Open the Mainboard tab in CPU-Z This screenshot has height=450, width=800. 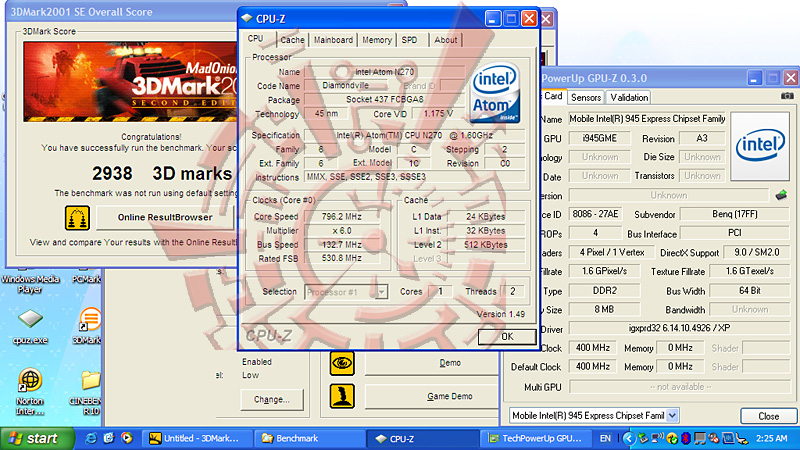click(333, 40)
